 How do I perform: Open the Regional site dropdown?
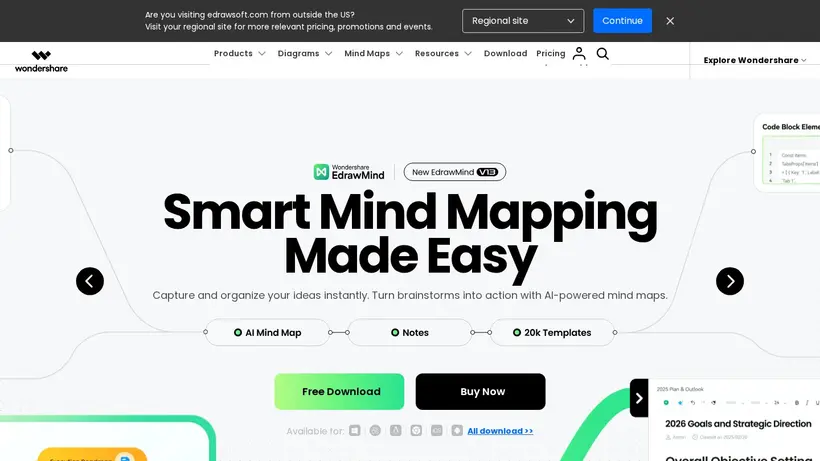coord(523,21)
